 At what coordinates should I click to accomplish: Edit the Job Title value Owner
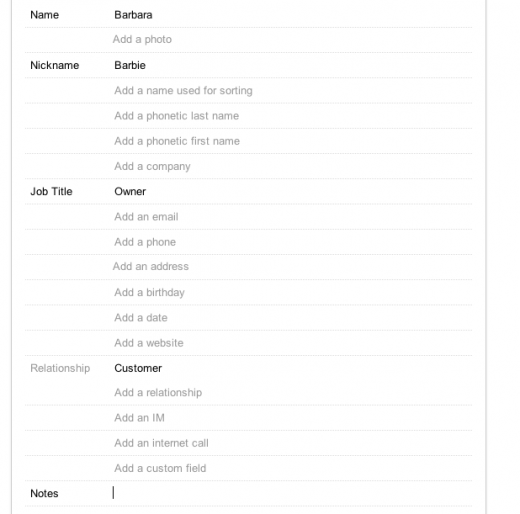tap(130, 192)
